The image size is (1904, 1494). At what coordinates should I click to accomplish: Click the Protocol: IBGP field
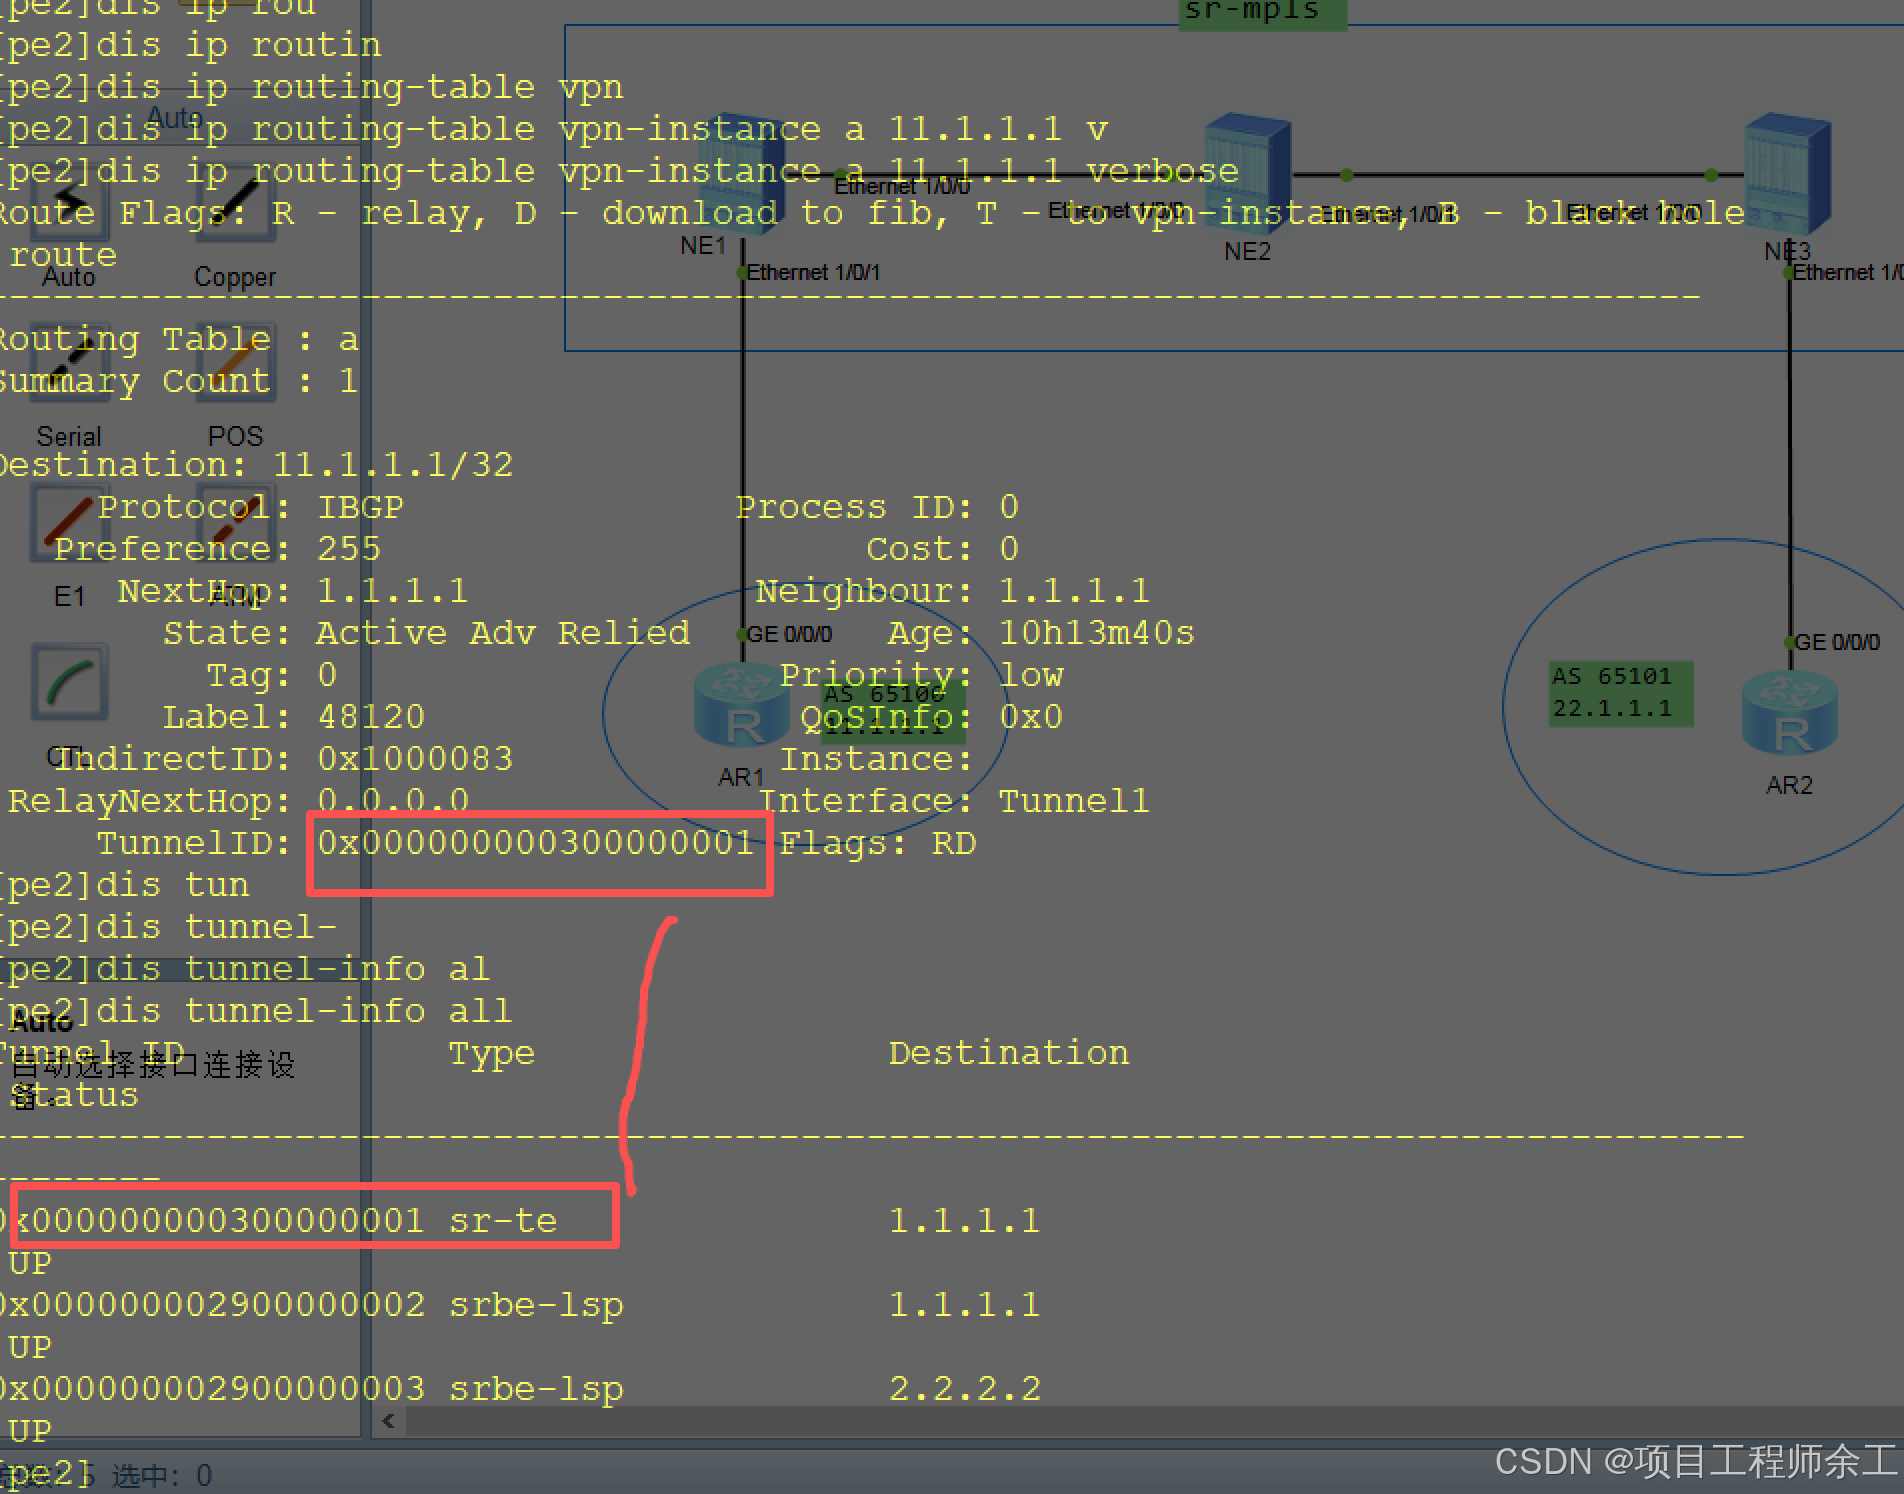tap(250, 507)
